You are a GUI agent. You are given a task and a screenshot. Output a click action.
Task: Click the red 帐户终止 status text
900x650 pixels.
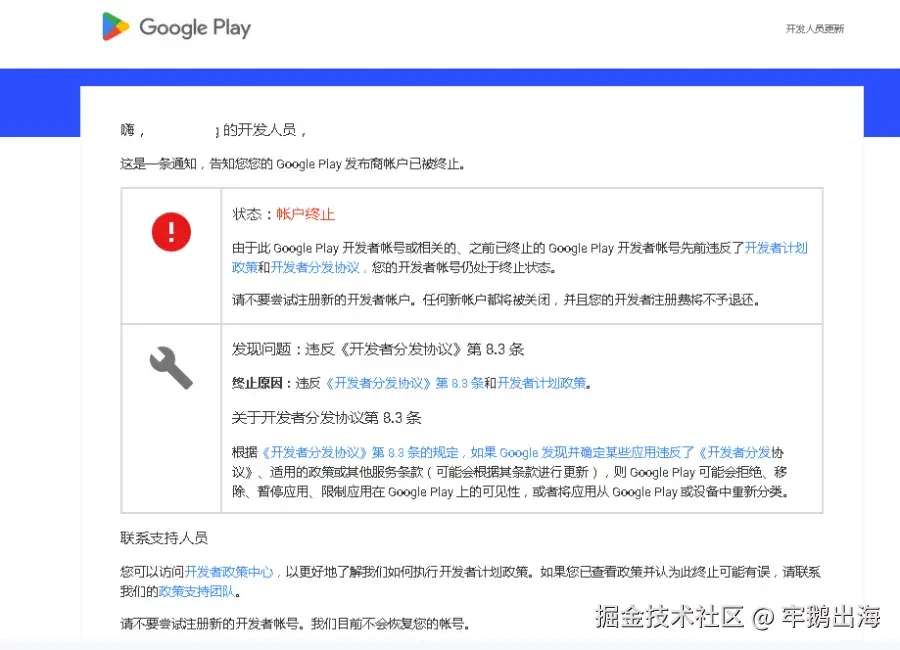pyautogui.click(x=305, y=214)
